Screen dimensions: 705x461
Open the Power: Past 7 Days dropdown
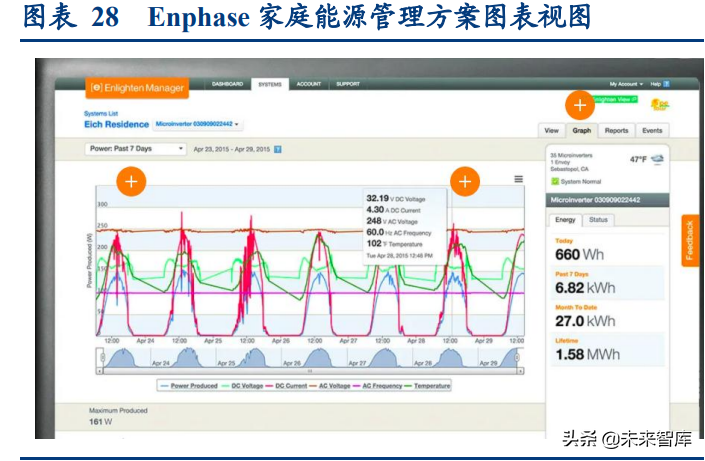(x=136, y=149)
